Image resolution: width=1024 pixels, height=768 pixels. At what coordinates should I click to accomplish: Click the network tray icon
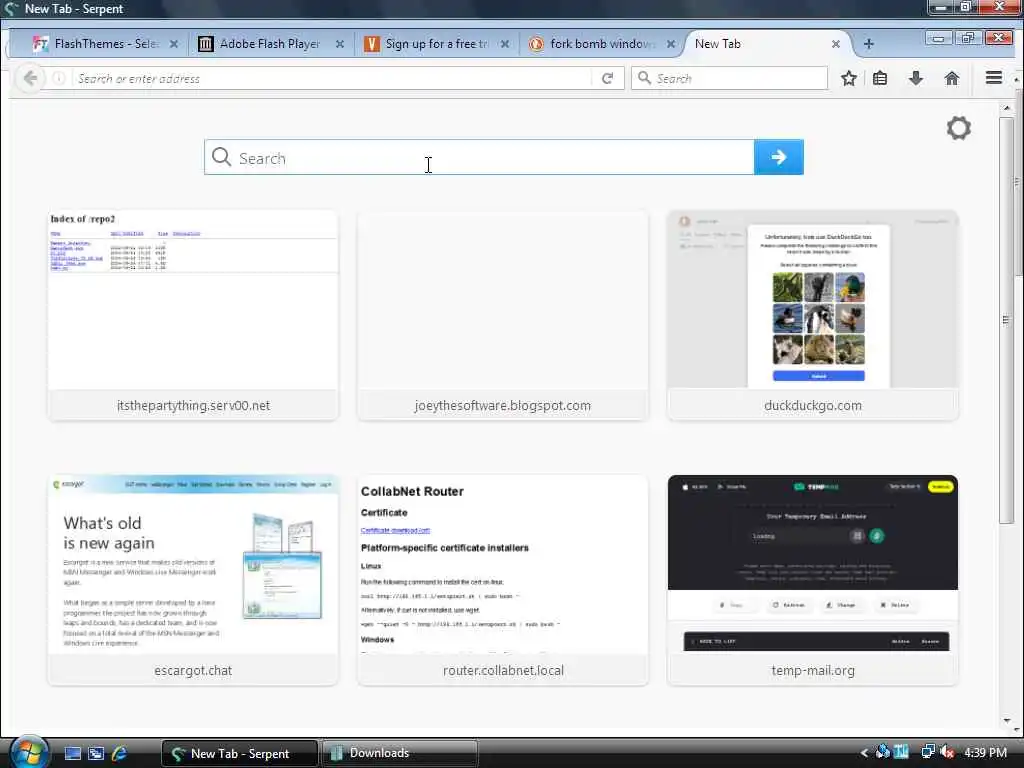(x=927, y=752)
